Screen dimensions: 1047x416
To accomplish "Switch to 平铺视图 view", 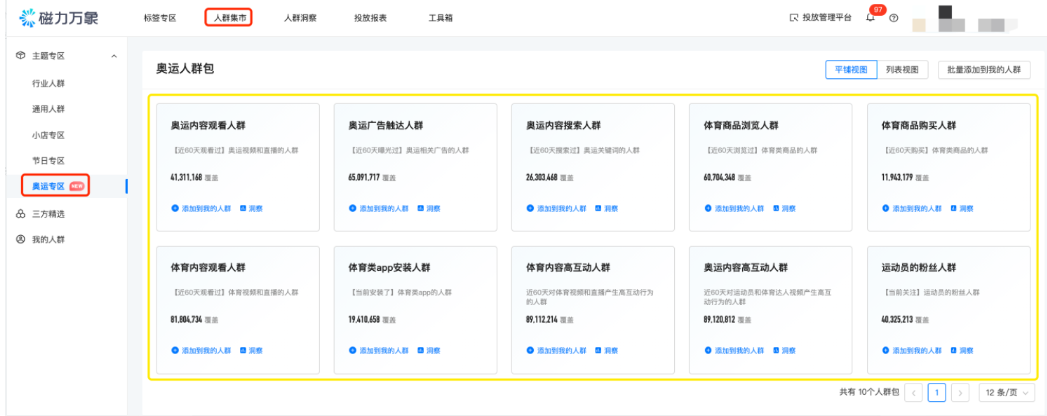I will 851,69.
